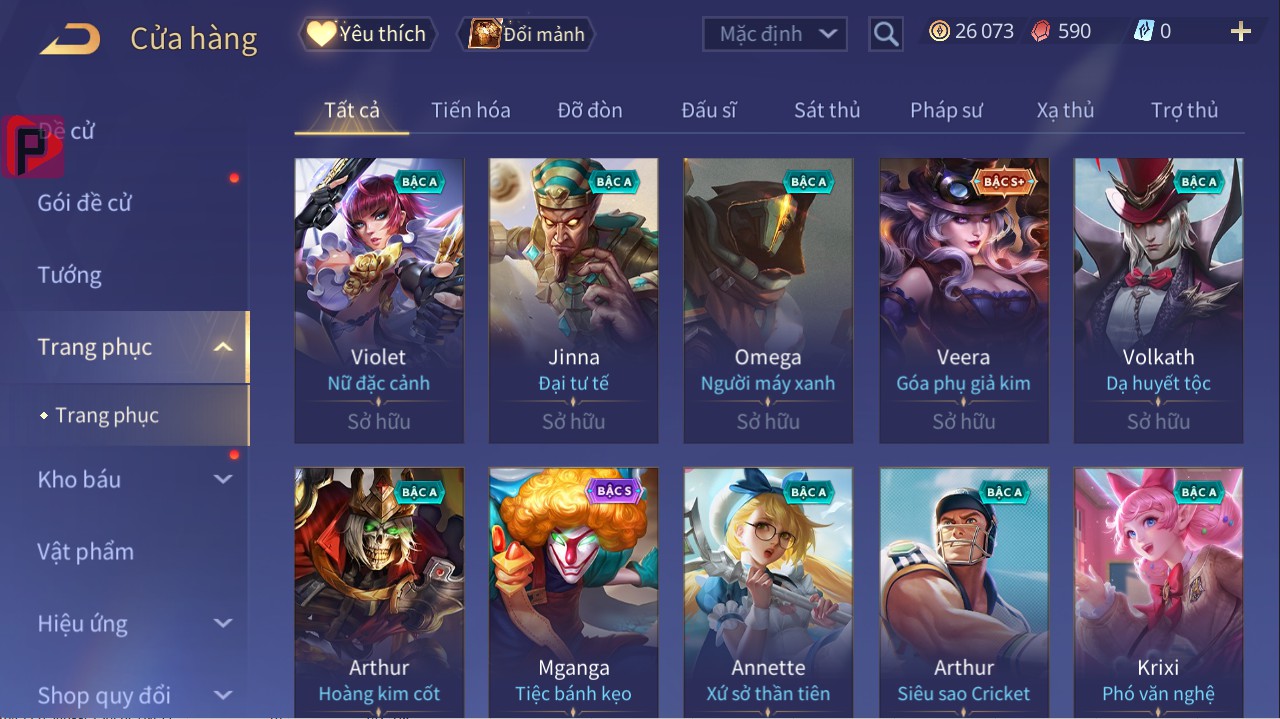Screen dimensions: 1280x719
Task: Tap the golden back arrow icon
Action: [70, 38]
